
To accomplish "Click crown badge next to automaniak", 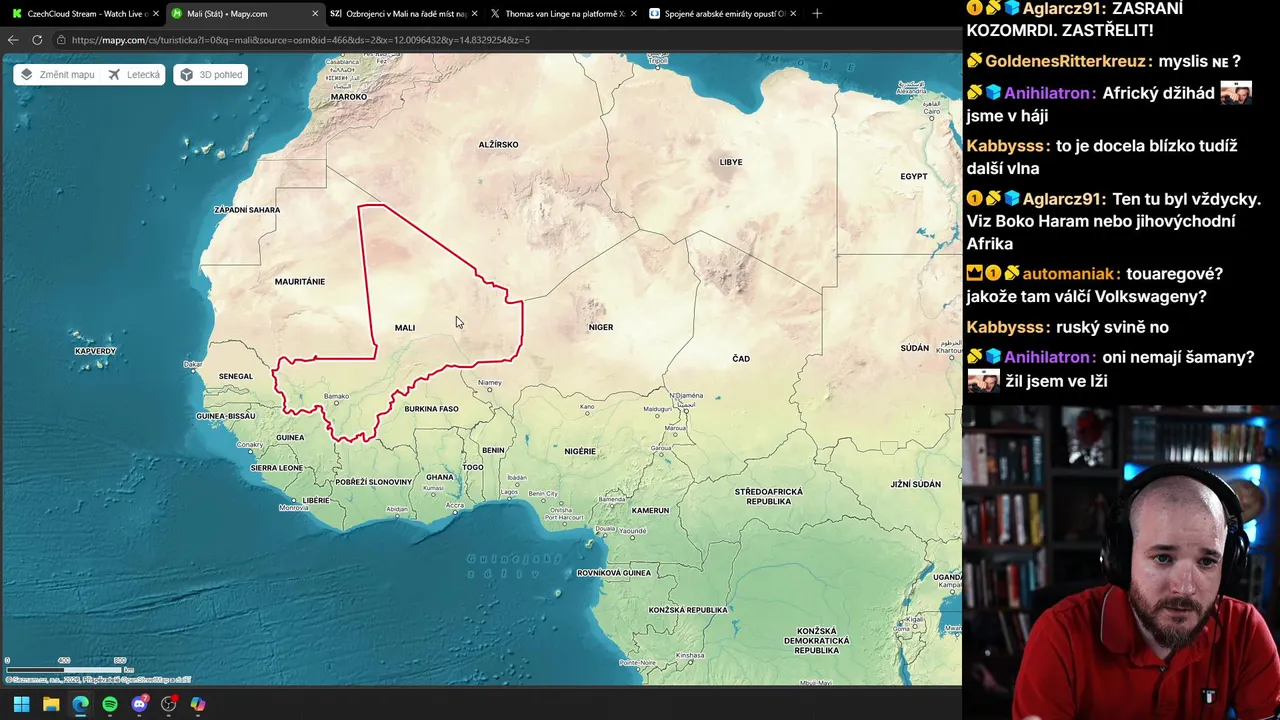I will (974, 273).
